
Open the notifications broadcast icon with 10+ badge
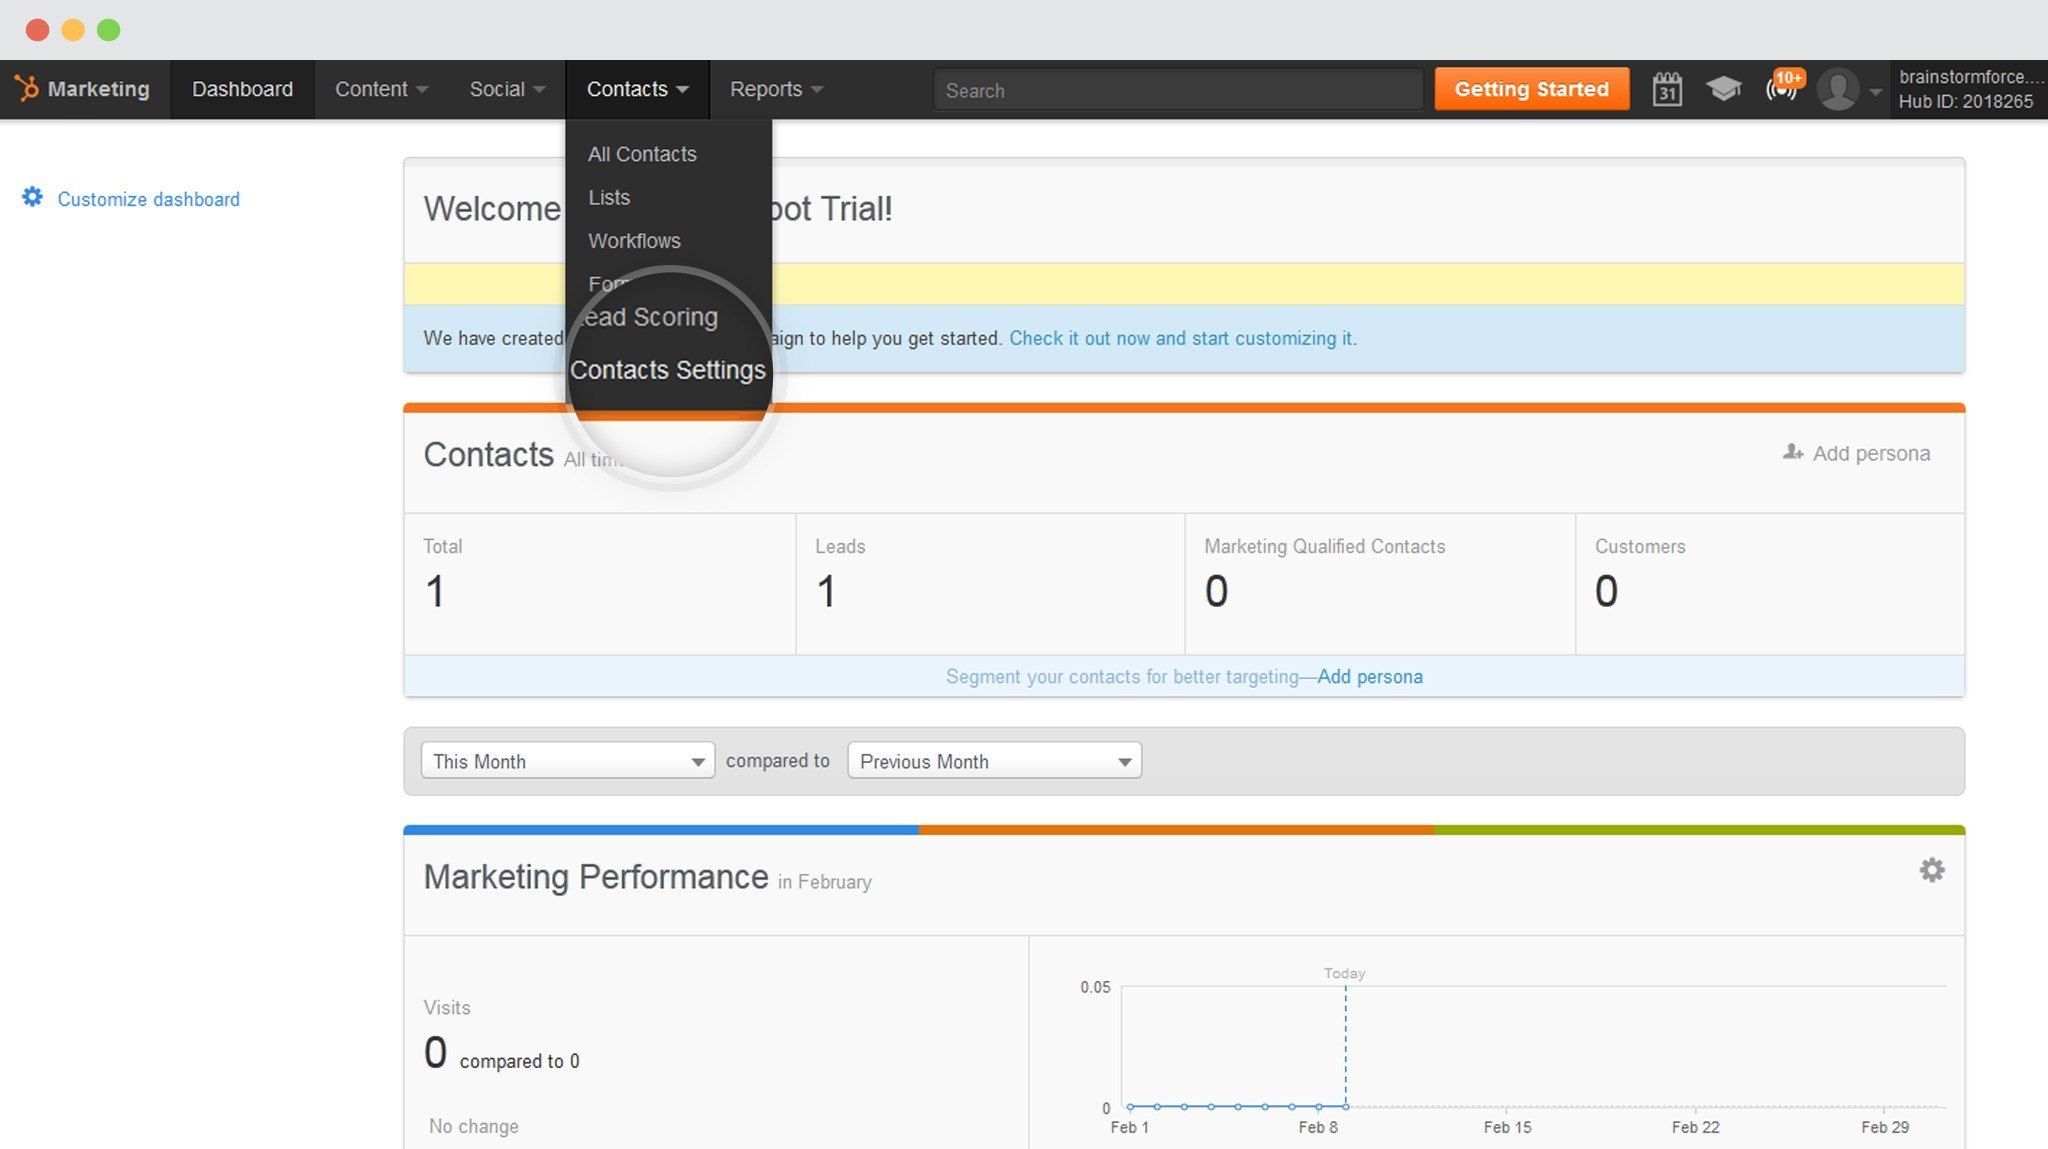(x=1783, y=87)
